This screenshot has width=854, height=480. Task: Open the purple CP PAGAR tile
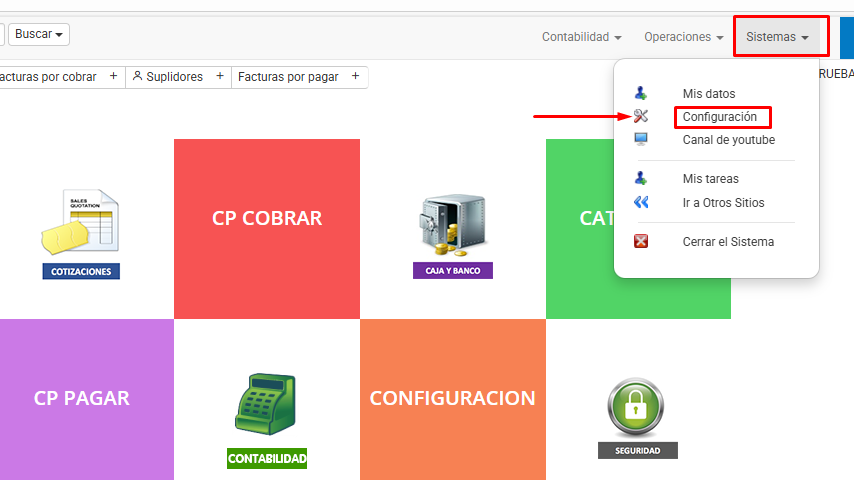click(x=82, y=398)
